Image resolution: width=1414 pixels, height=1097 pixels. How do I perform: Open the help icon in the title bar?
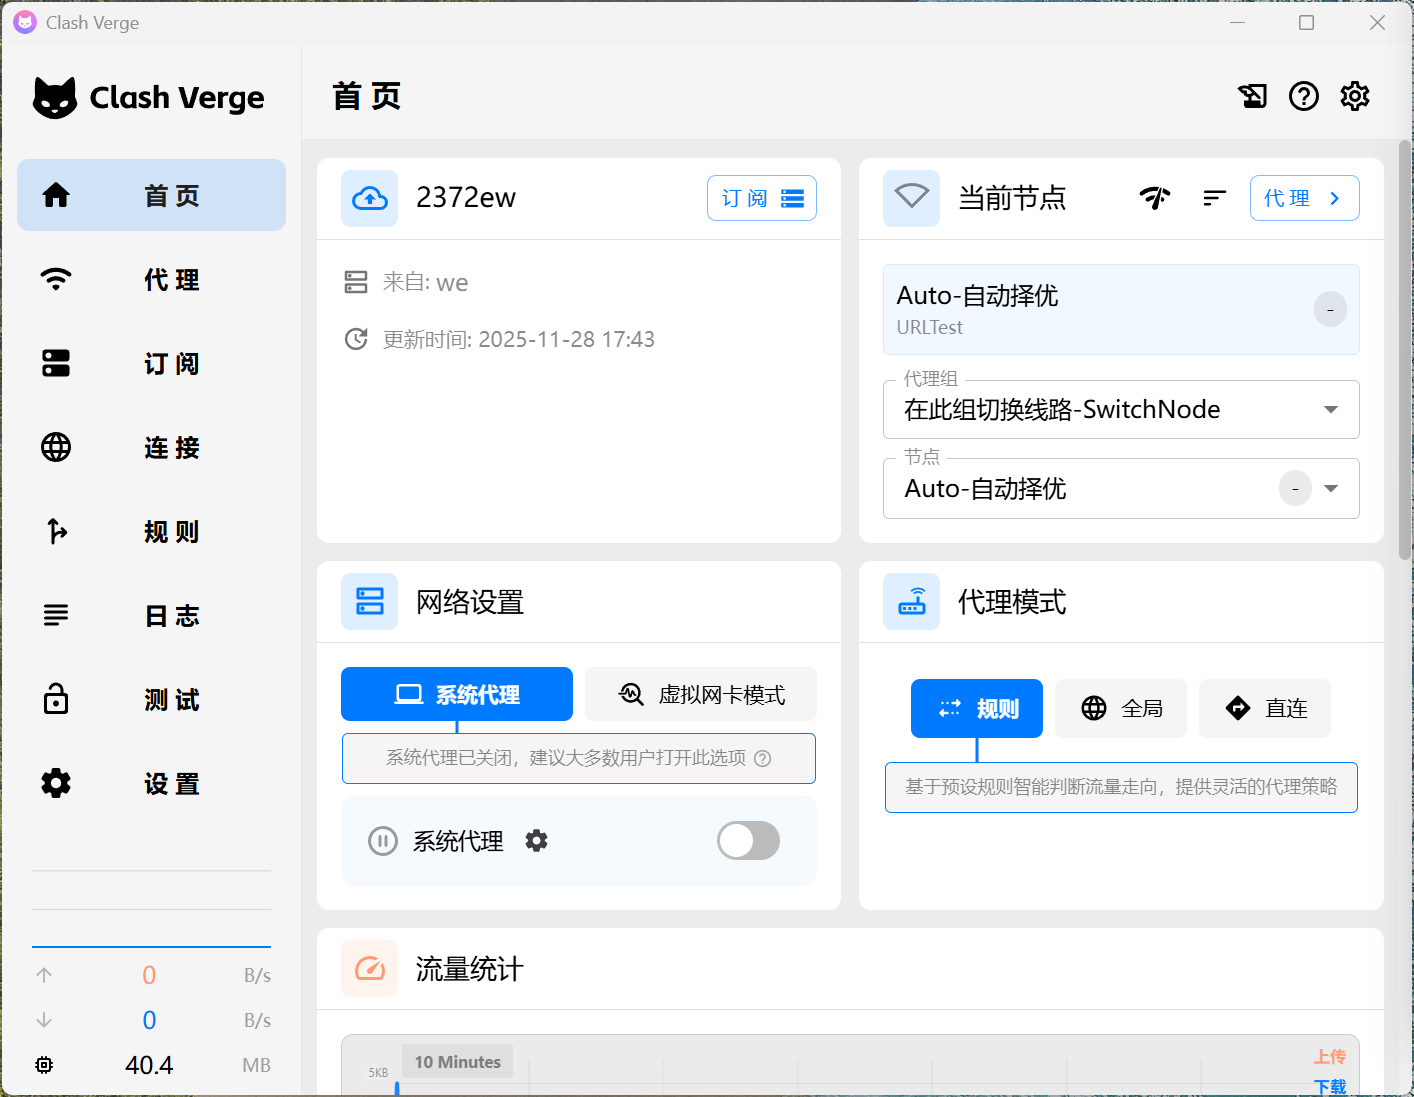[1303, 96]
